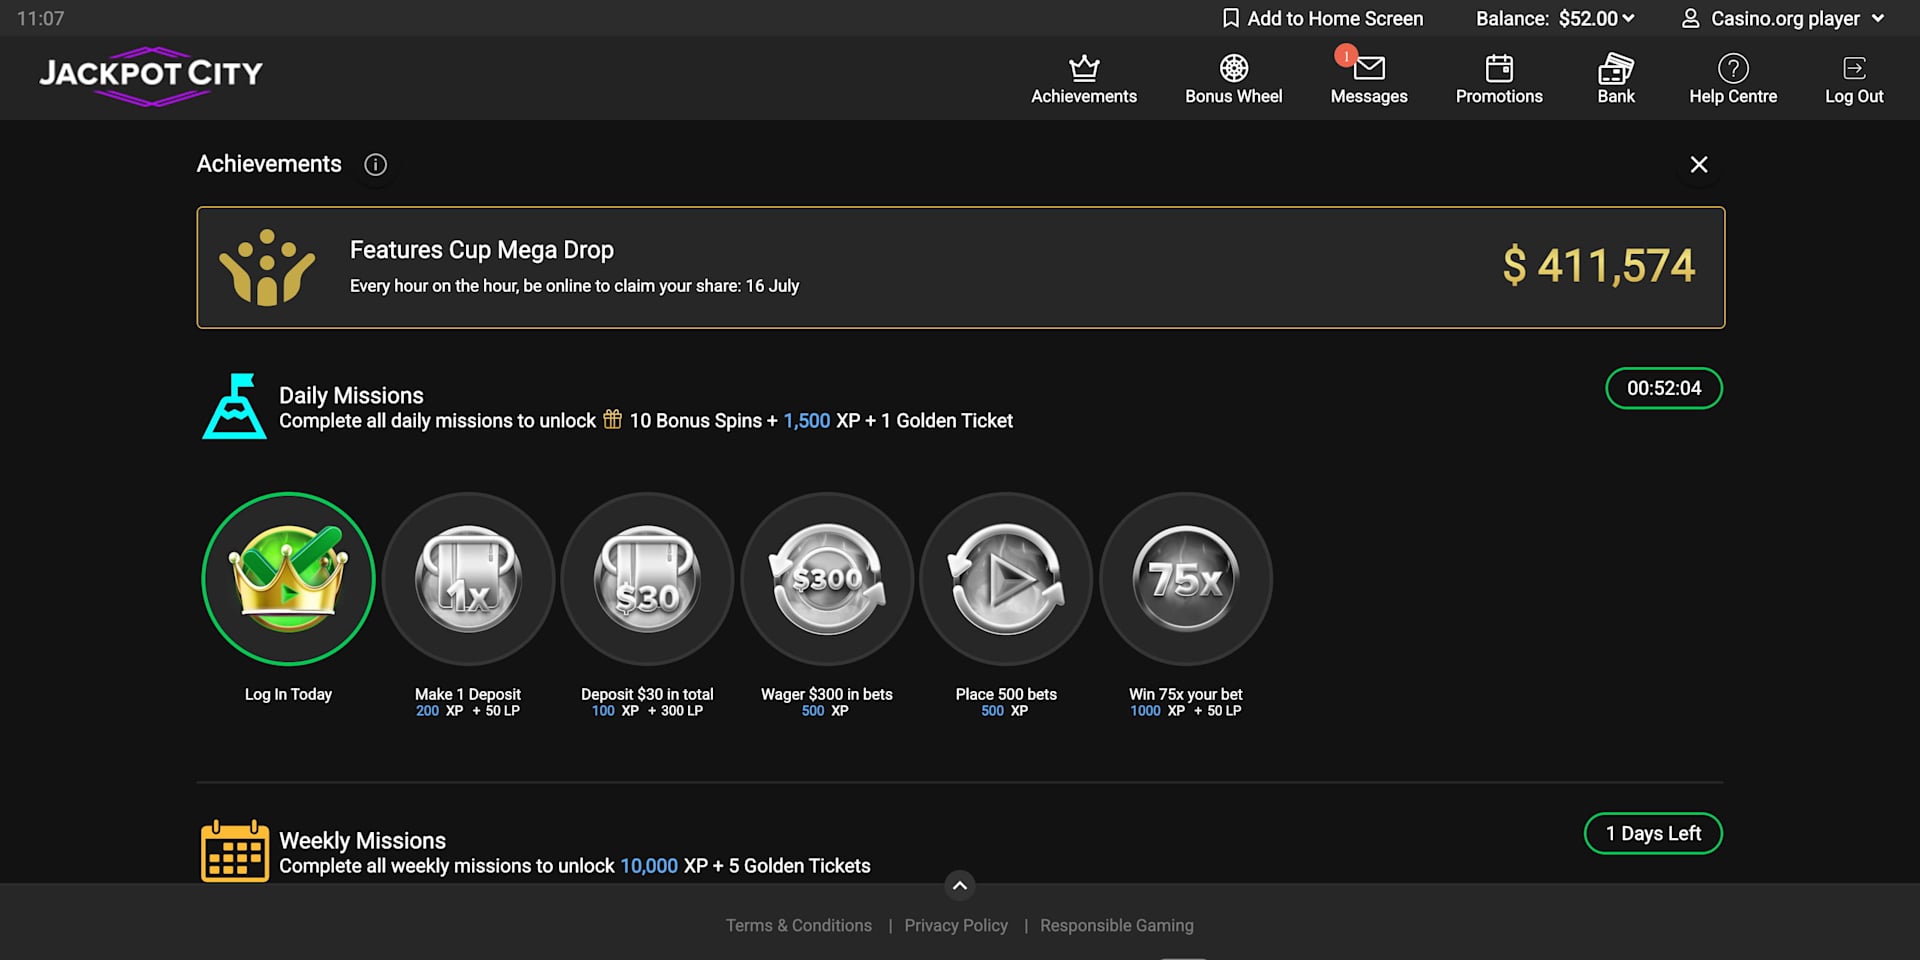The width and height of the screenshot is (1920, 960).
Task: Select the Log In Today crown badge
Action: coord(289,578)
